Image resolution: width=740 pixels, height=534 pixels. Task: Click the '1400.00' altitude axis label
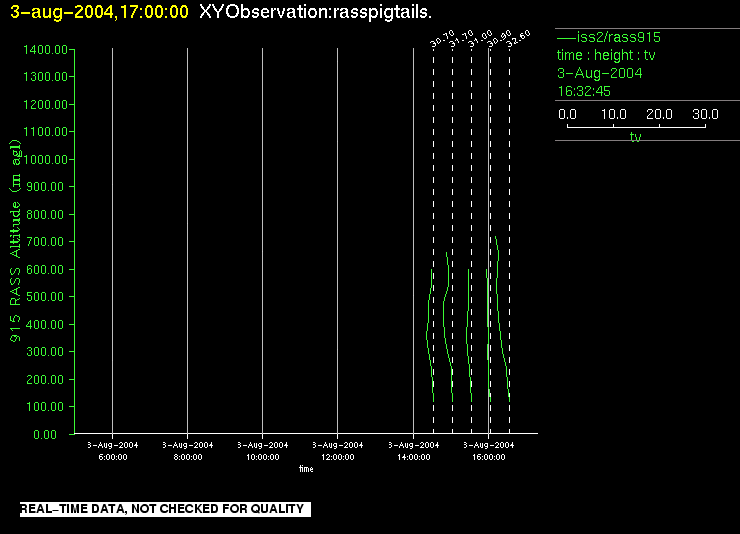[45, 50]
